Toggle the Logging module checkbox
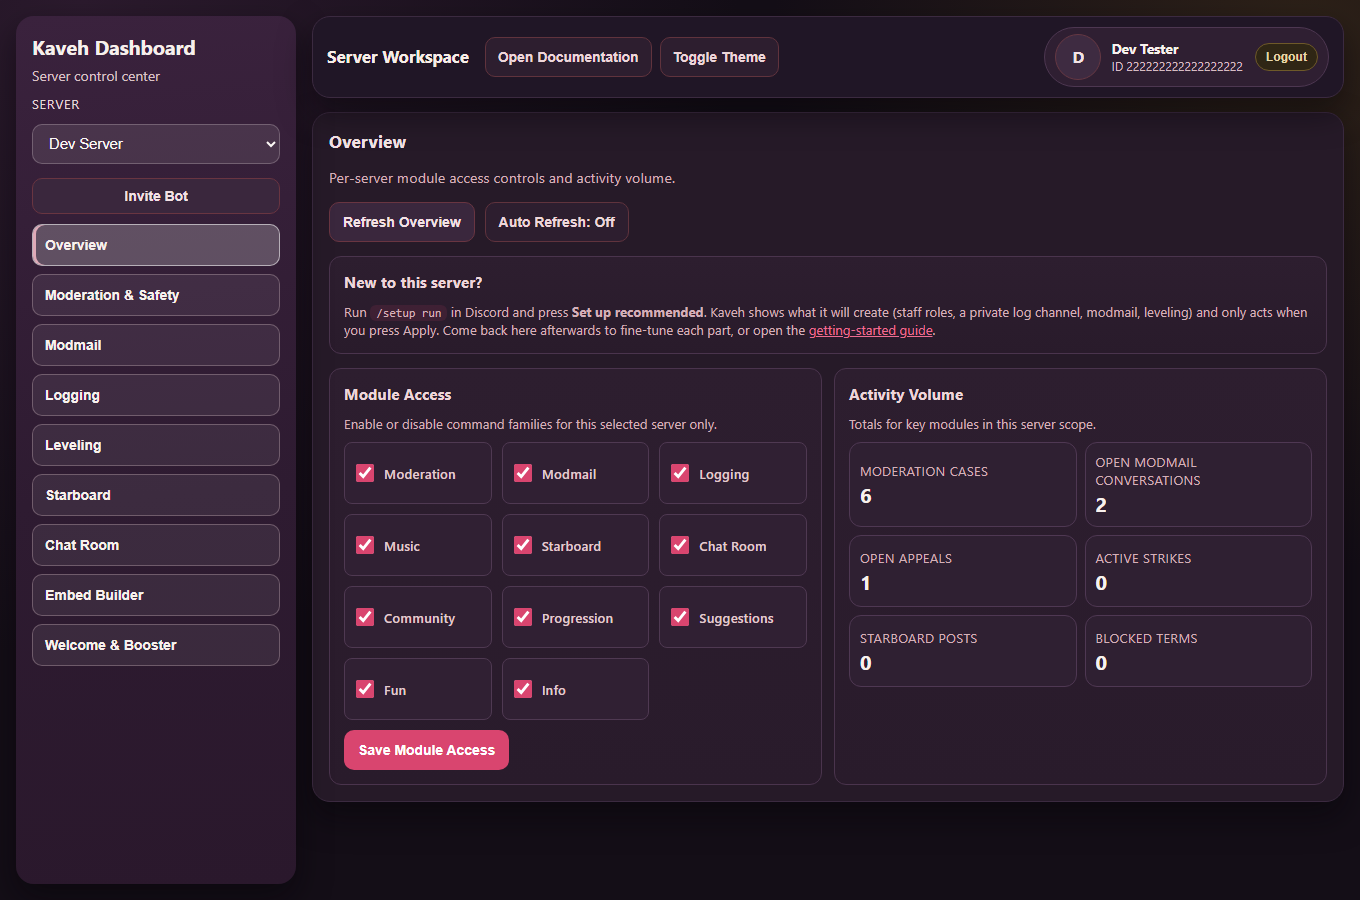The width and height of the screenshot is (1360, 900). [x=680, y=473]
